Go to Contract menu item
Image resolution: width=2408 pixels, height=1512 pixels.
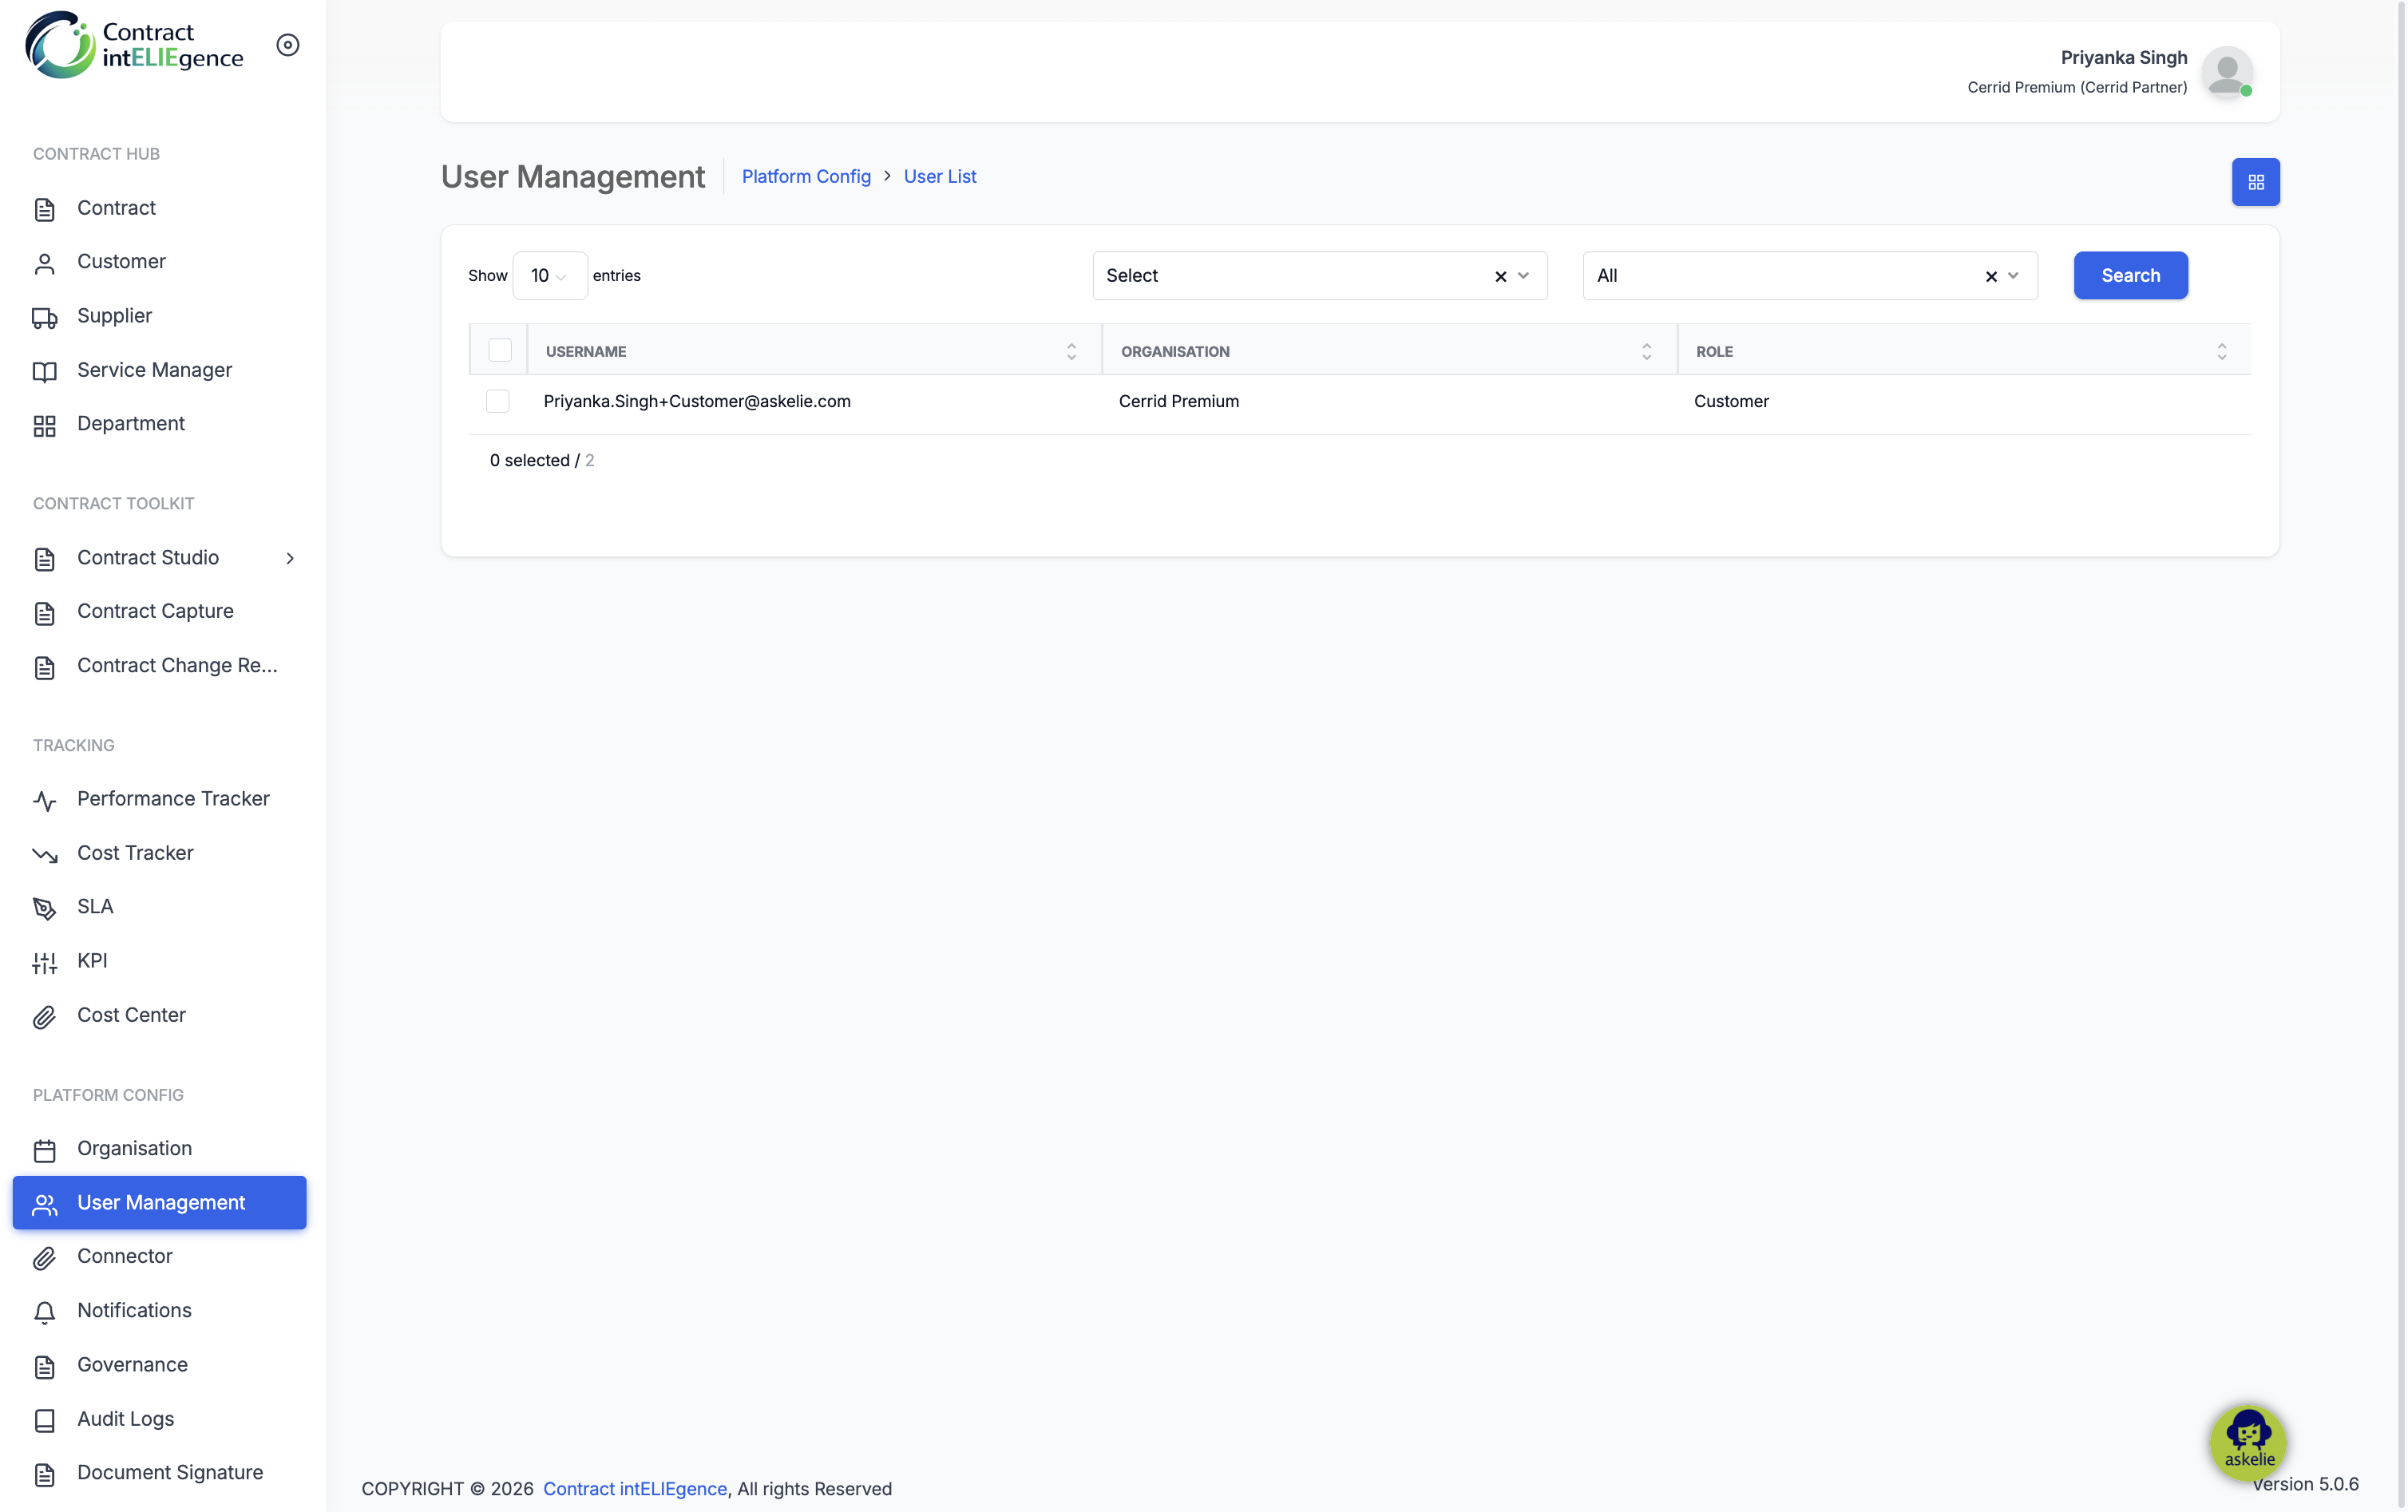(160, 208)
